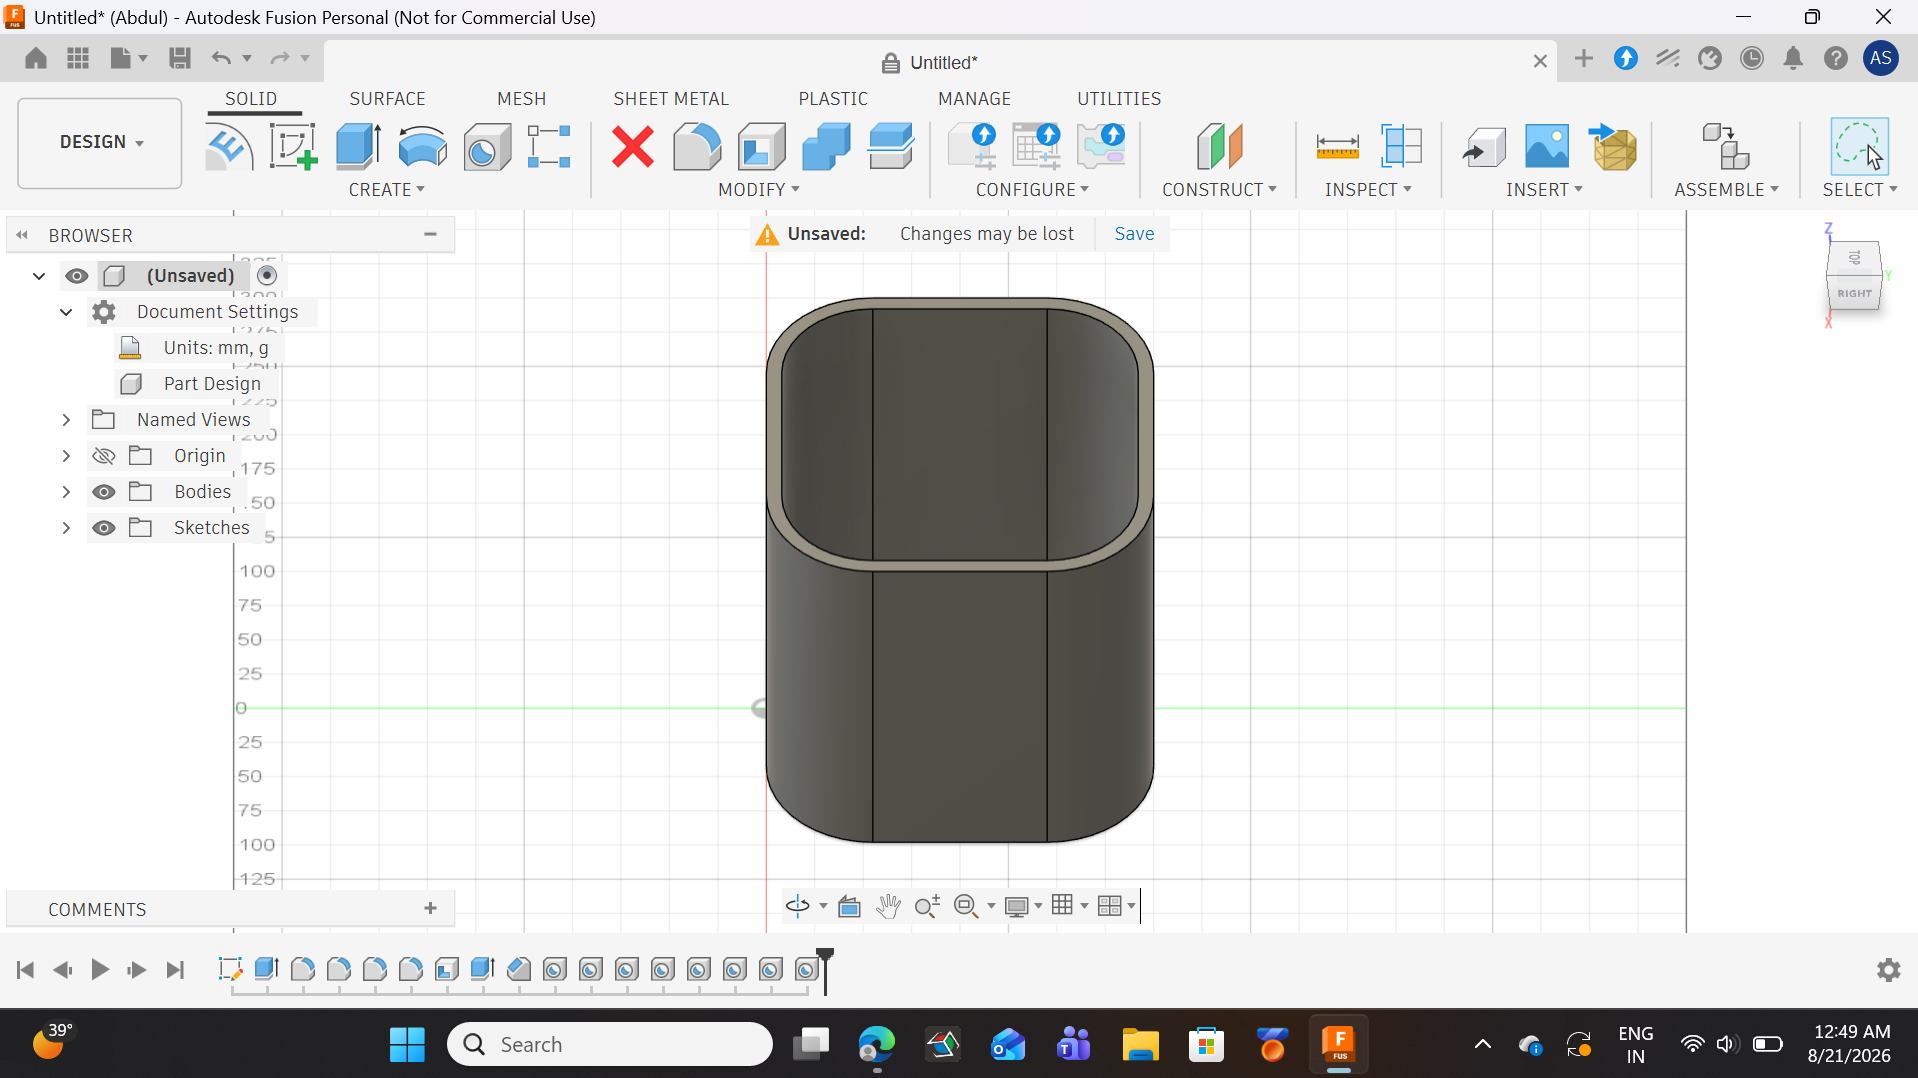Click the Combine tool icon
1918x1078 pixels.
pos(826,147)
